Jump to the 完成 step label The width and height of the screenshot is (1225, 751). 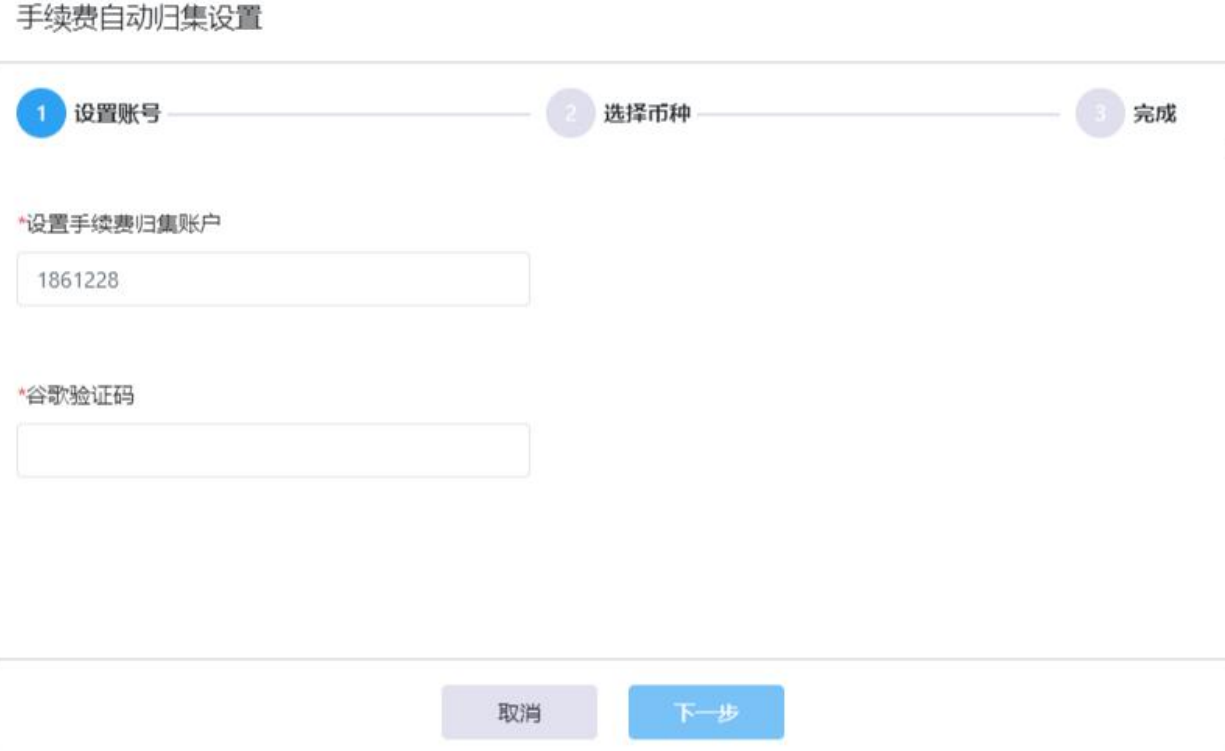point(1154,114)
